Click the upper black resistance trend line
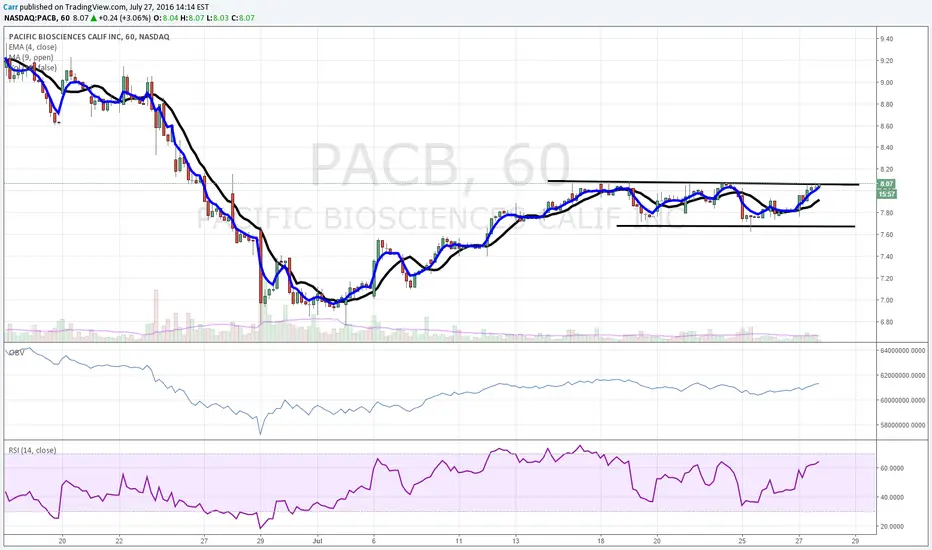Screen dimensions: 932x550 tap(703, 183)
